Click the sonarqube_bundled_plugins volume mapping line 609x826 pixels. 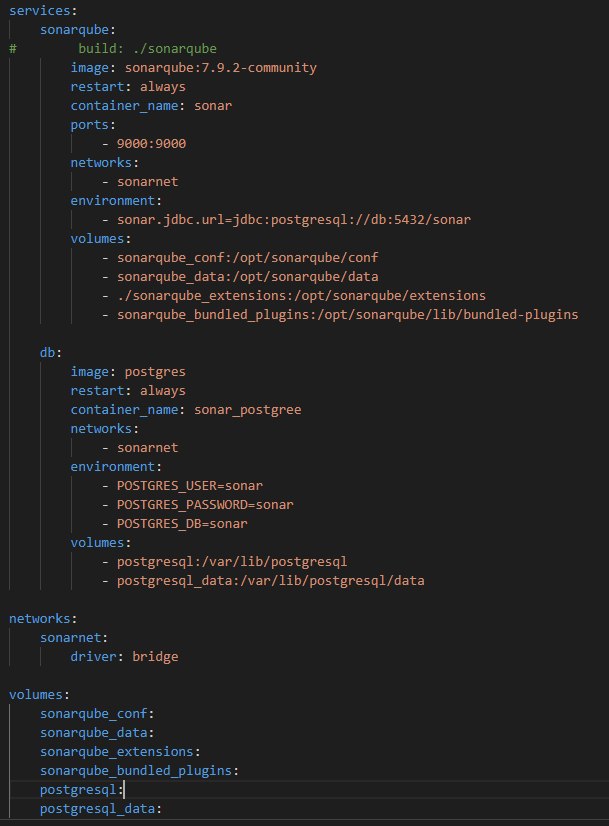pyautogui.click(x=348, y=314)
